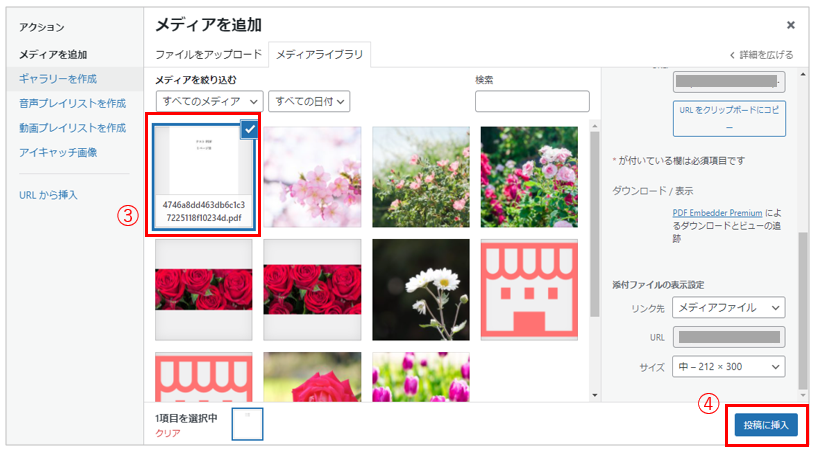Click the selected item preview thumbnail at bottom
This screenshot has height=455, width=816.
tap(247, 424)
